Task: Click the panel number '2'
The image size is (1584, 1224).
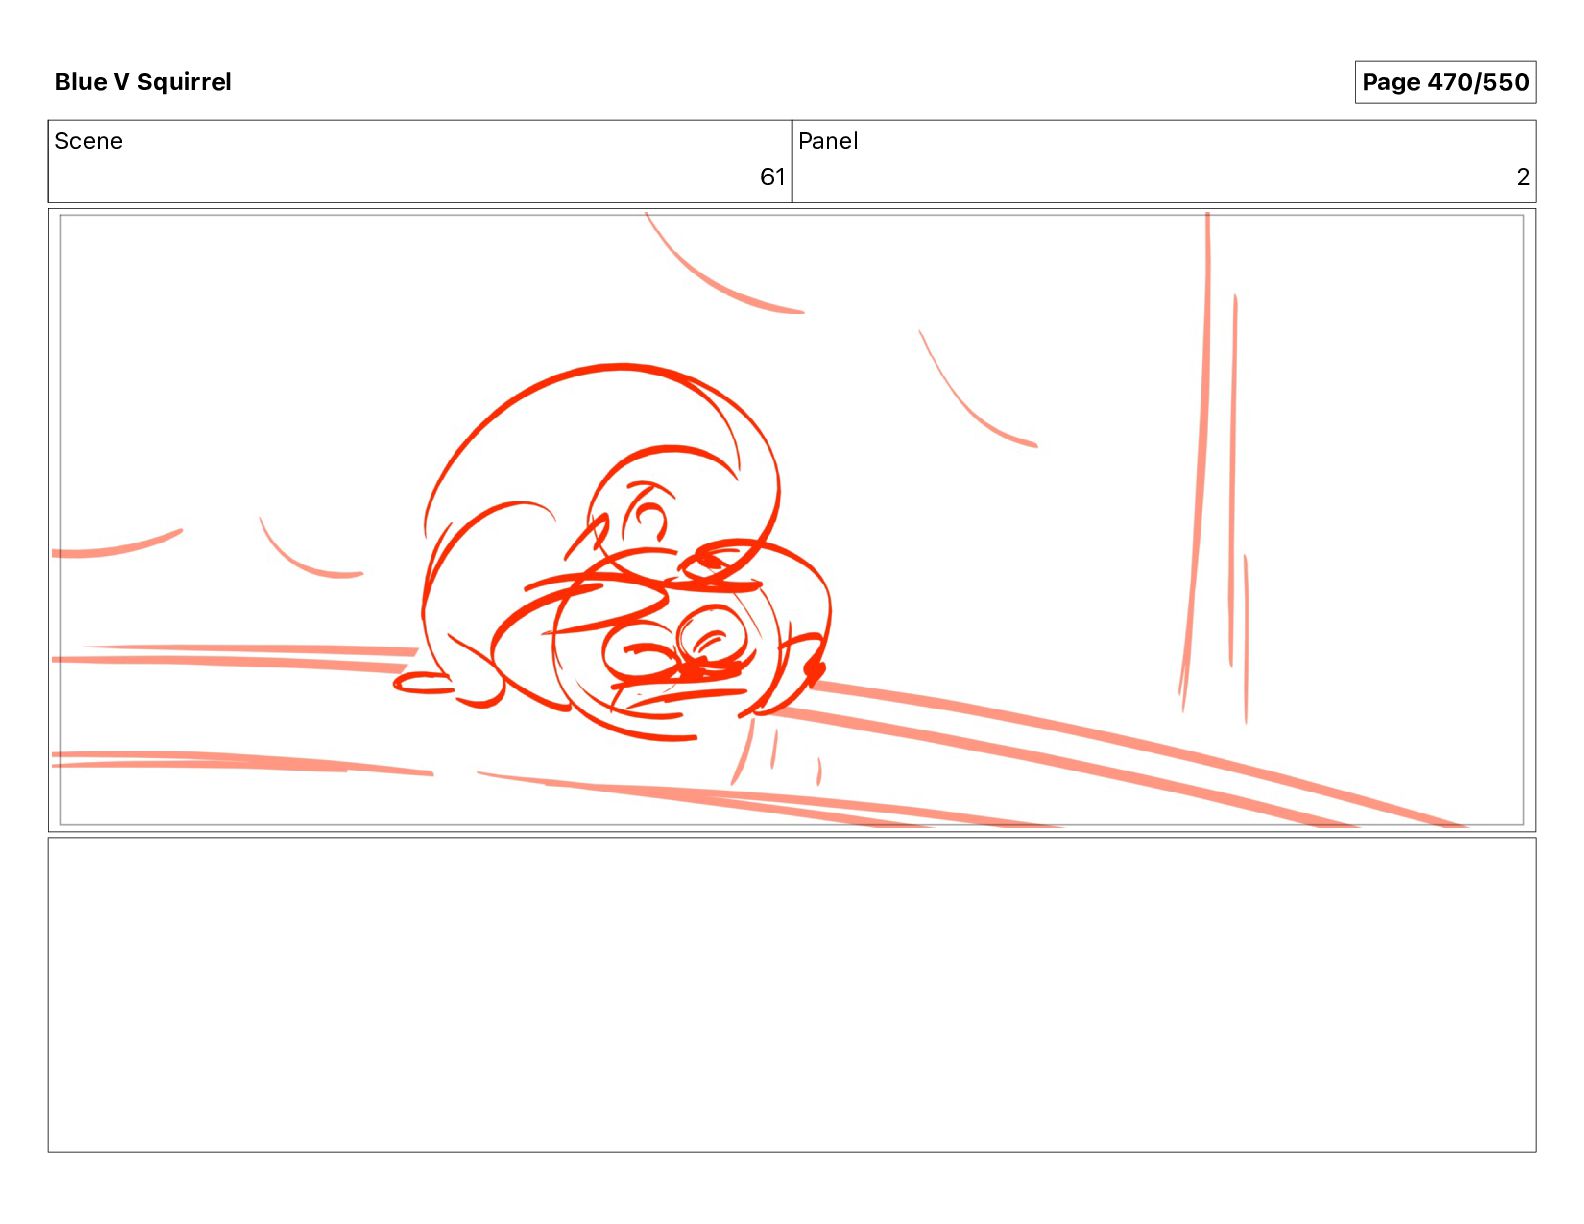Action: (1523, 177)
